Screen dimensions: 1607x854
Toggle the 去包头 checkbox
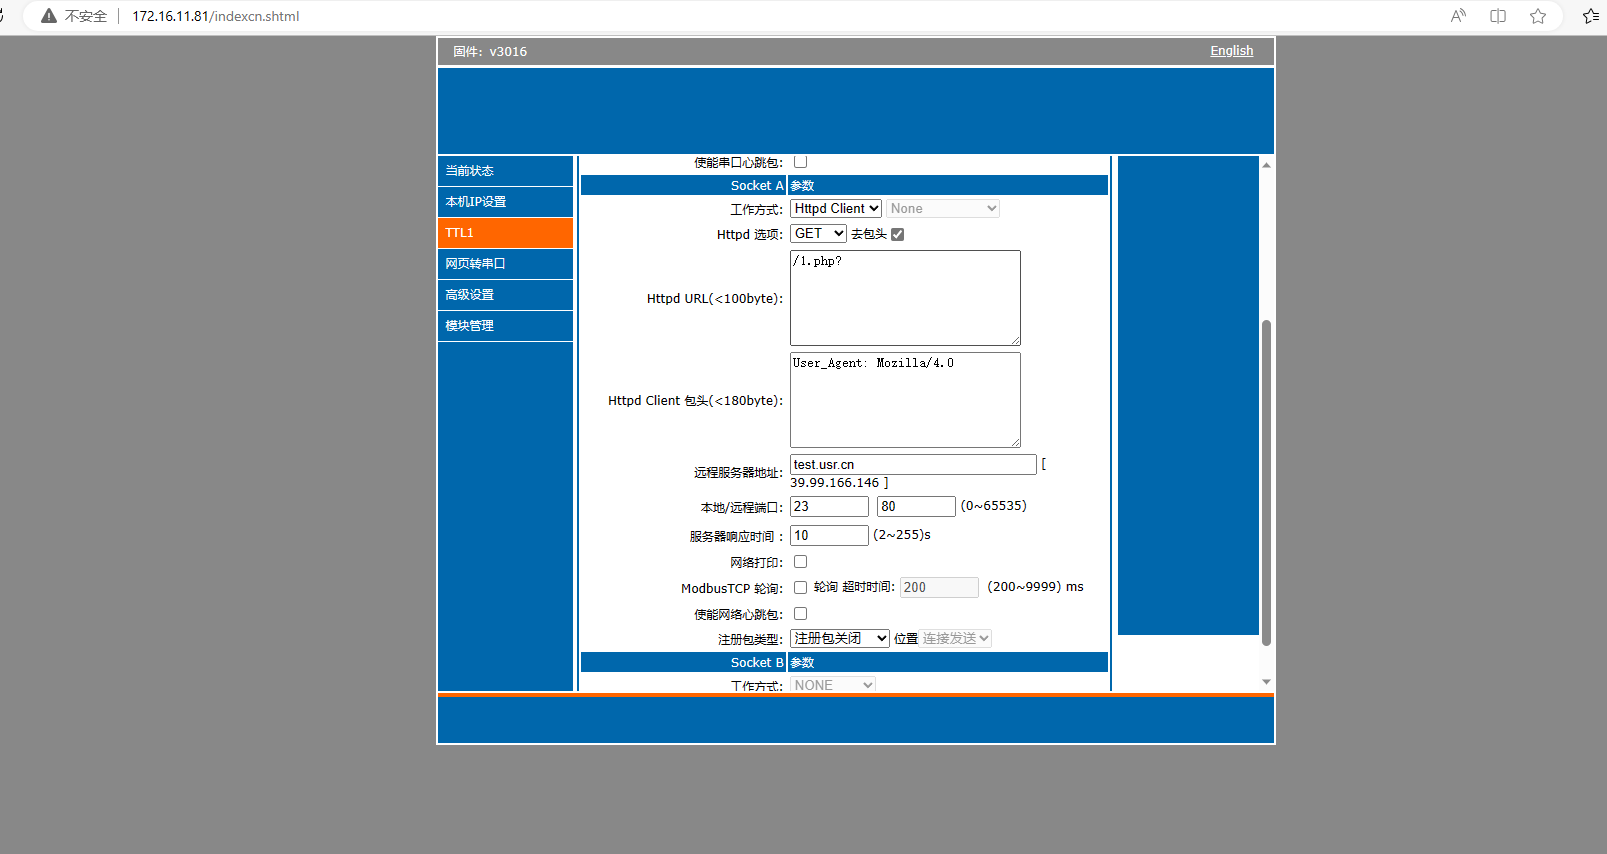(x=897, y=234)
